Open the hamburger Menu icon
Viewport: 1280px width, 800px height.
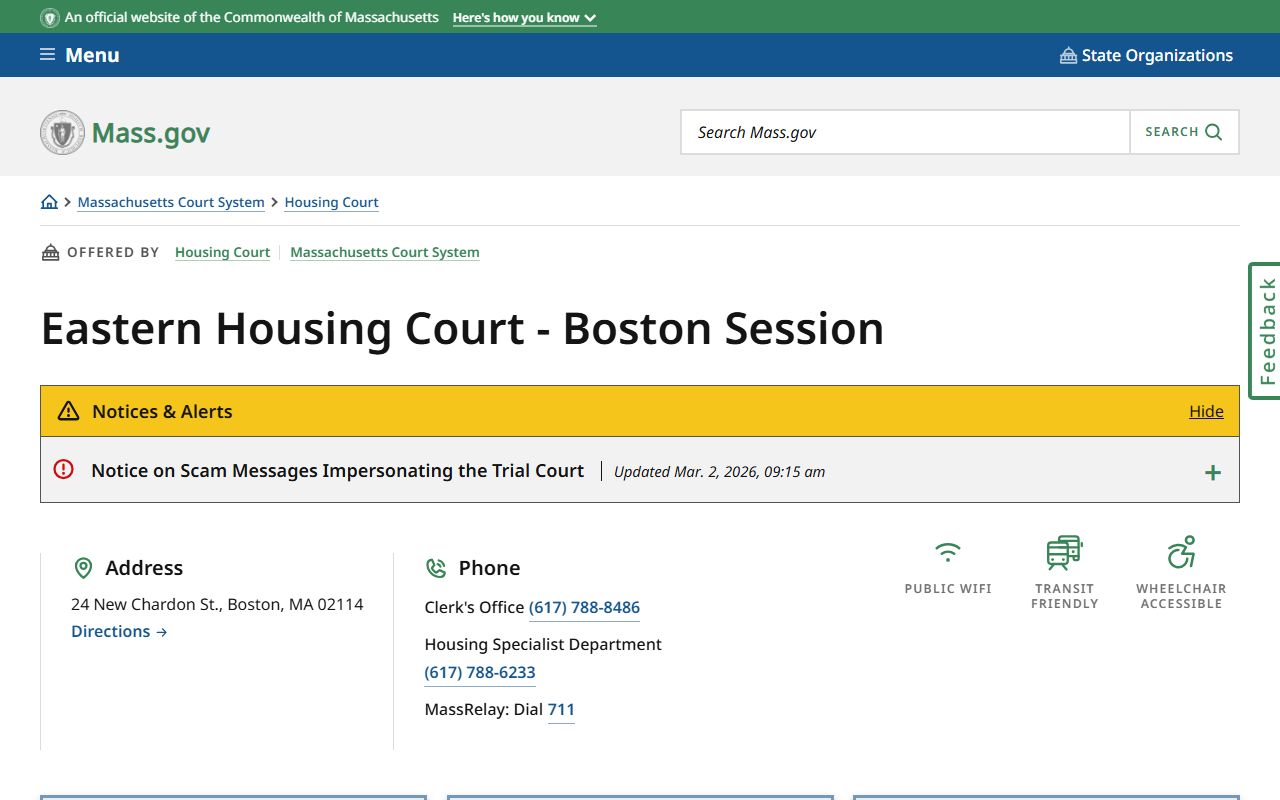click(x=47, y=55)
